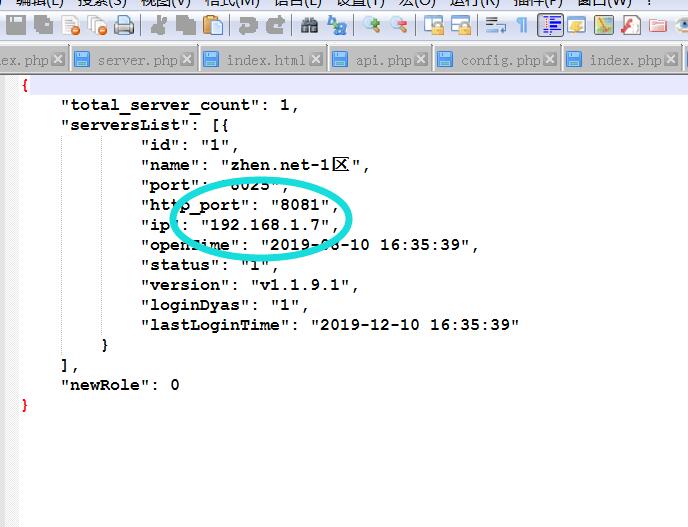Toggle word wrap in the toolbar

click(494, 25)
